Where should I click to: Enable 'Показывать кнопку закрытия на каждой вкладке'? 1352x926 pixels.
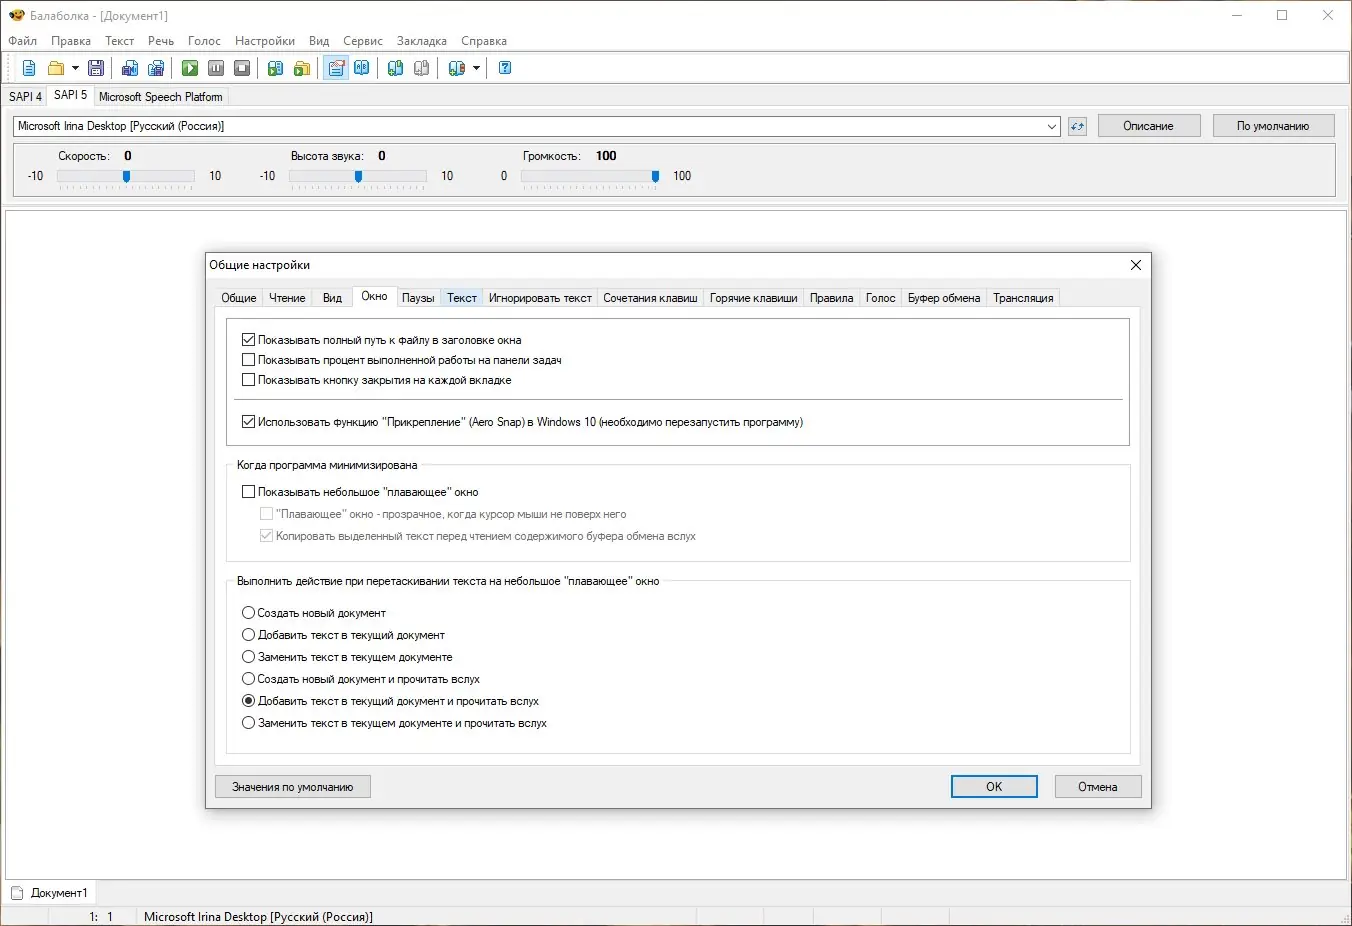(249, 380)
